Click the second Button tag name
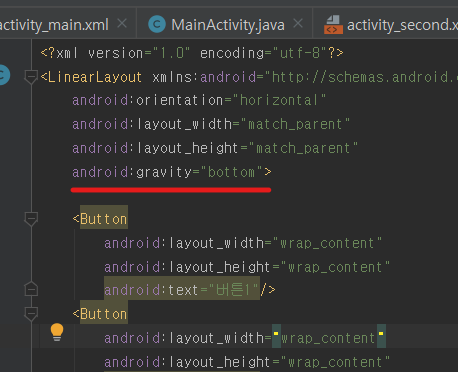 (x=103, y=314)
